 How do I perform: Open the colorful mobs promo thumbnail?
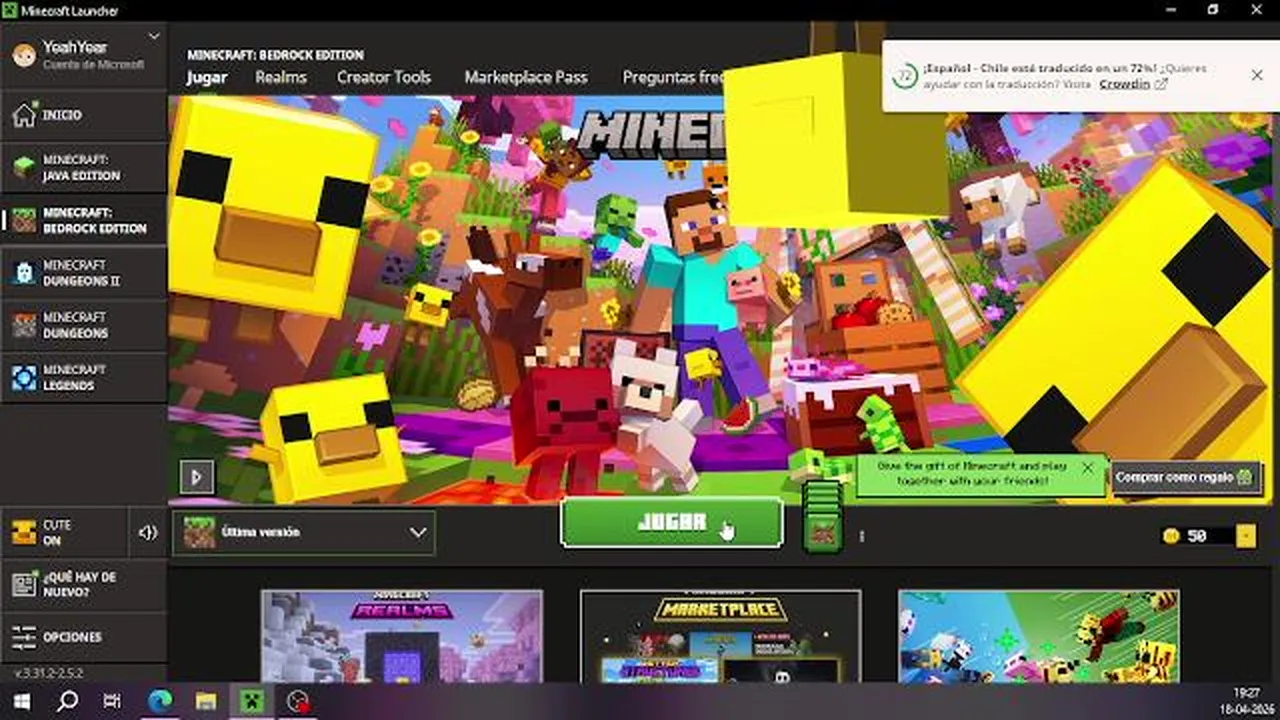tap(1038, 637)
